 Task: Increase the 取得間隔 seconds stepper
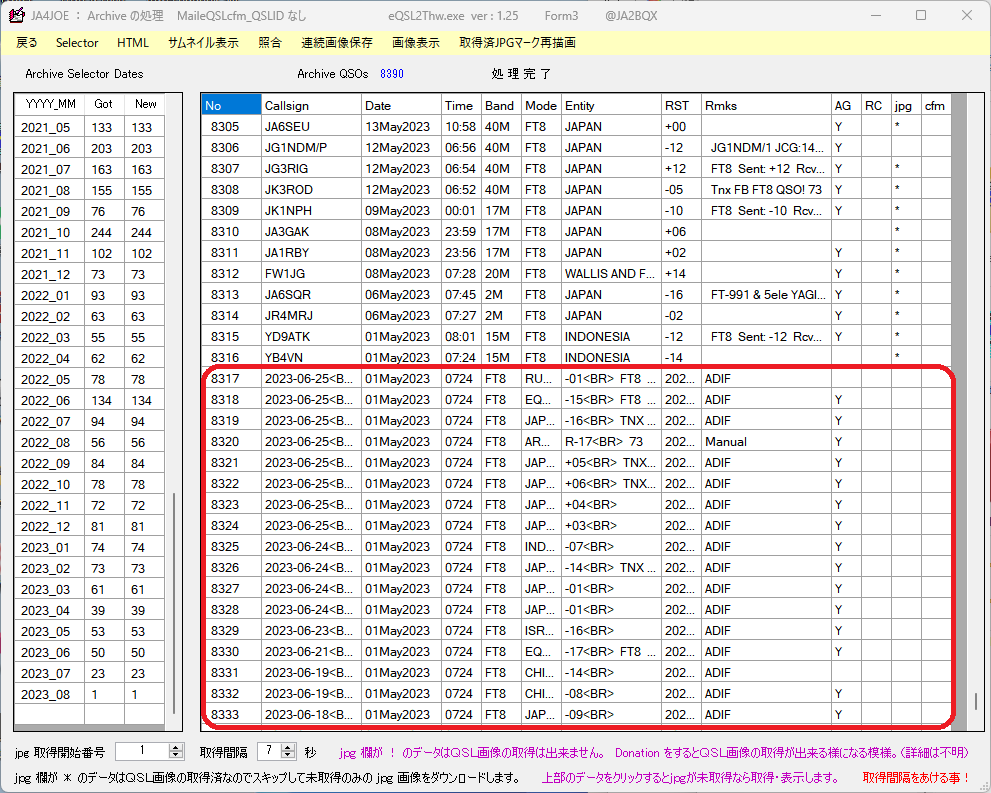tap(288, 748)
